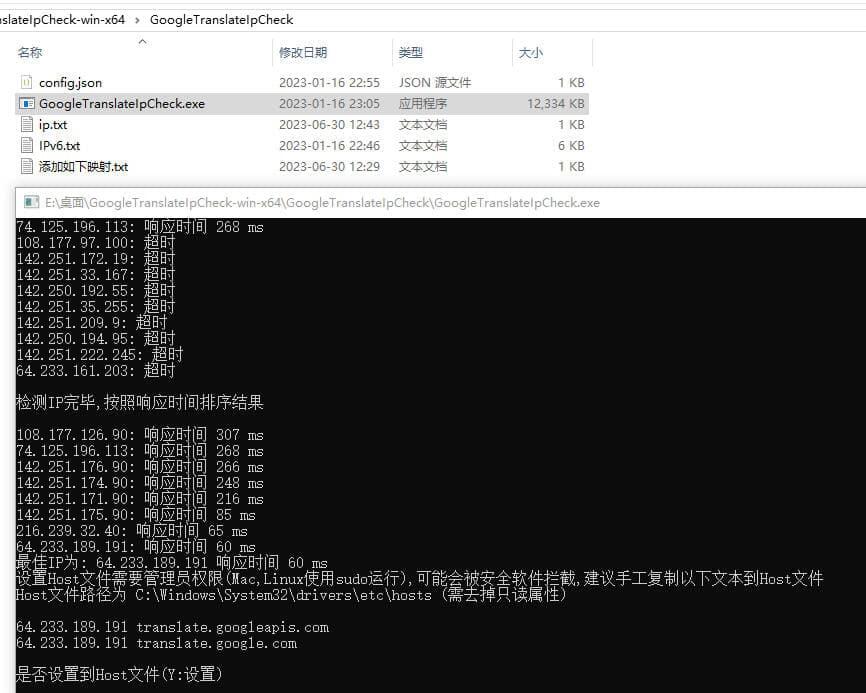866x693 pixels.
Task: Sort files by the 大小 column header
Action: [x=531, y=52]
